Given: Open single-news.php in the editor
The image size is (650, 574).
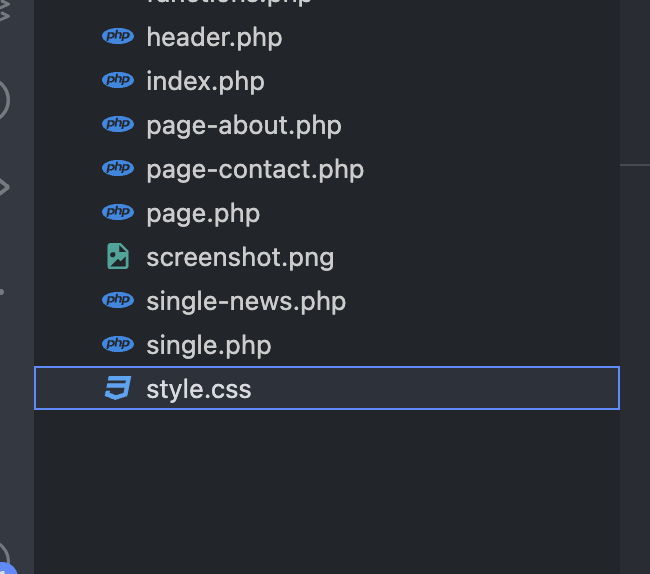Looking at the screenshot, I should (x=246, y=301).
